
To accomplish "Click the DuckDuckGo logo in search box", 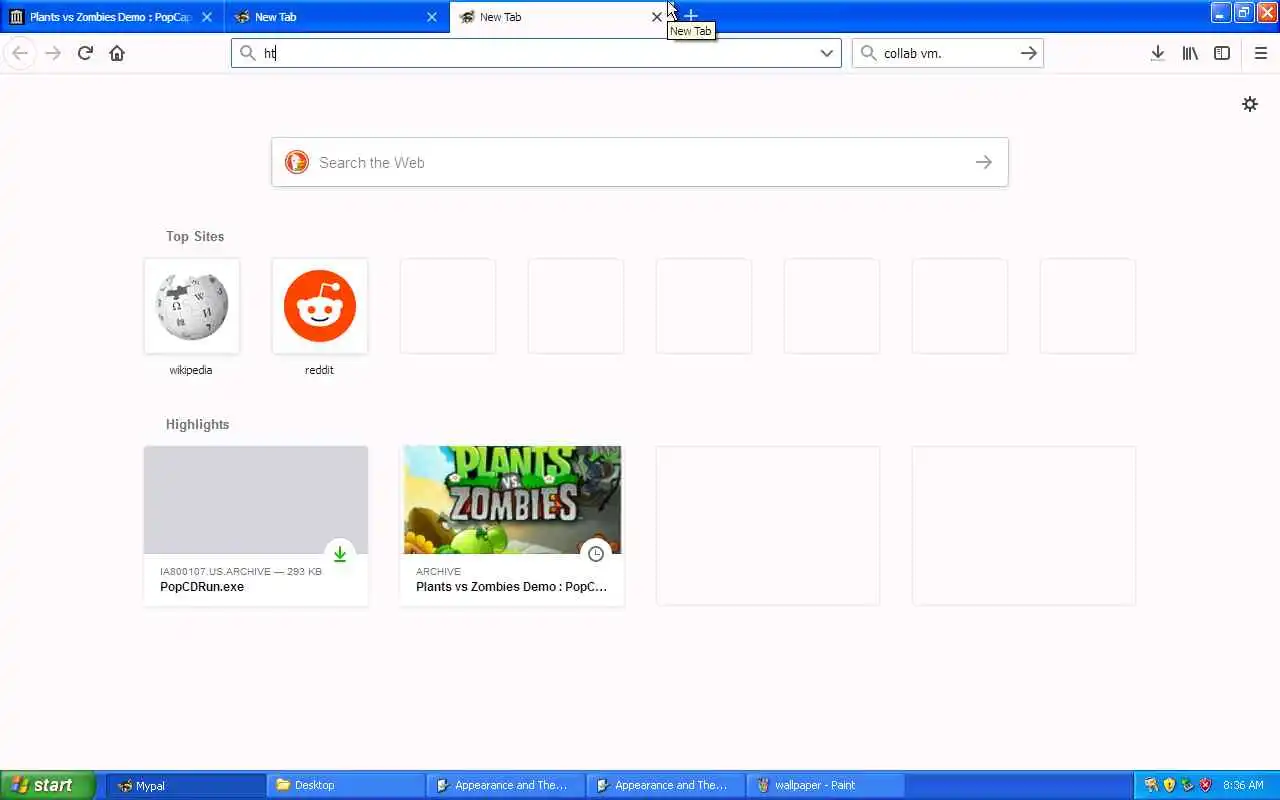I will 297,162.
